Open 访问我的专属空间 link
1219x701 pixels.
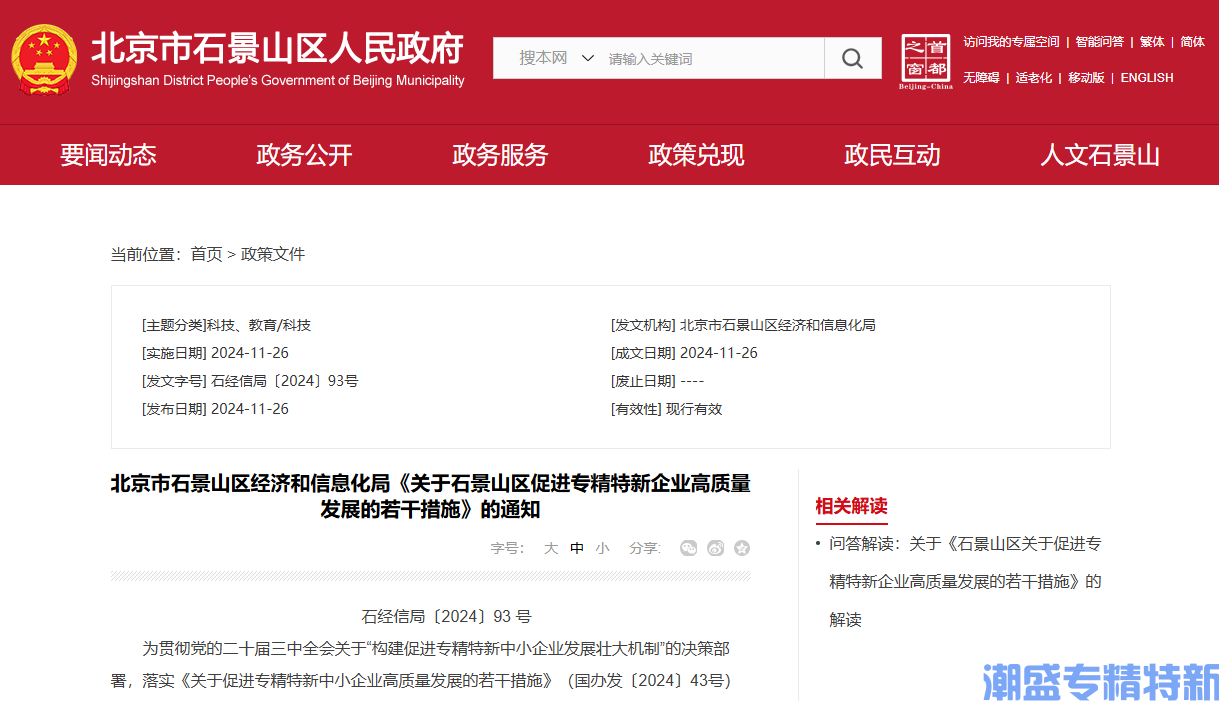1011,42
